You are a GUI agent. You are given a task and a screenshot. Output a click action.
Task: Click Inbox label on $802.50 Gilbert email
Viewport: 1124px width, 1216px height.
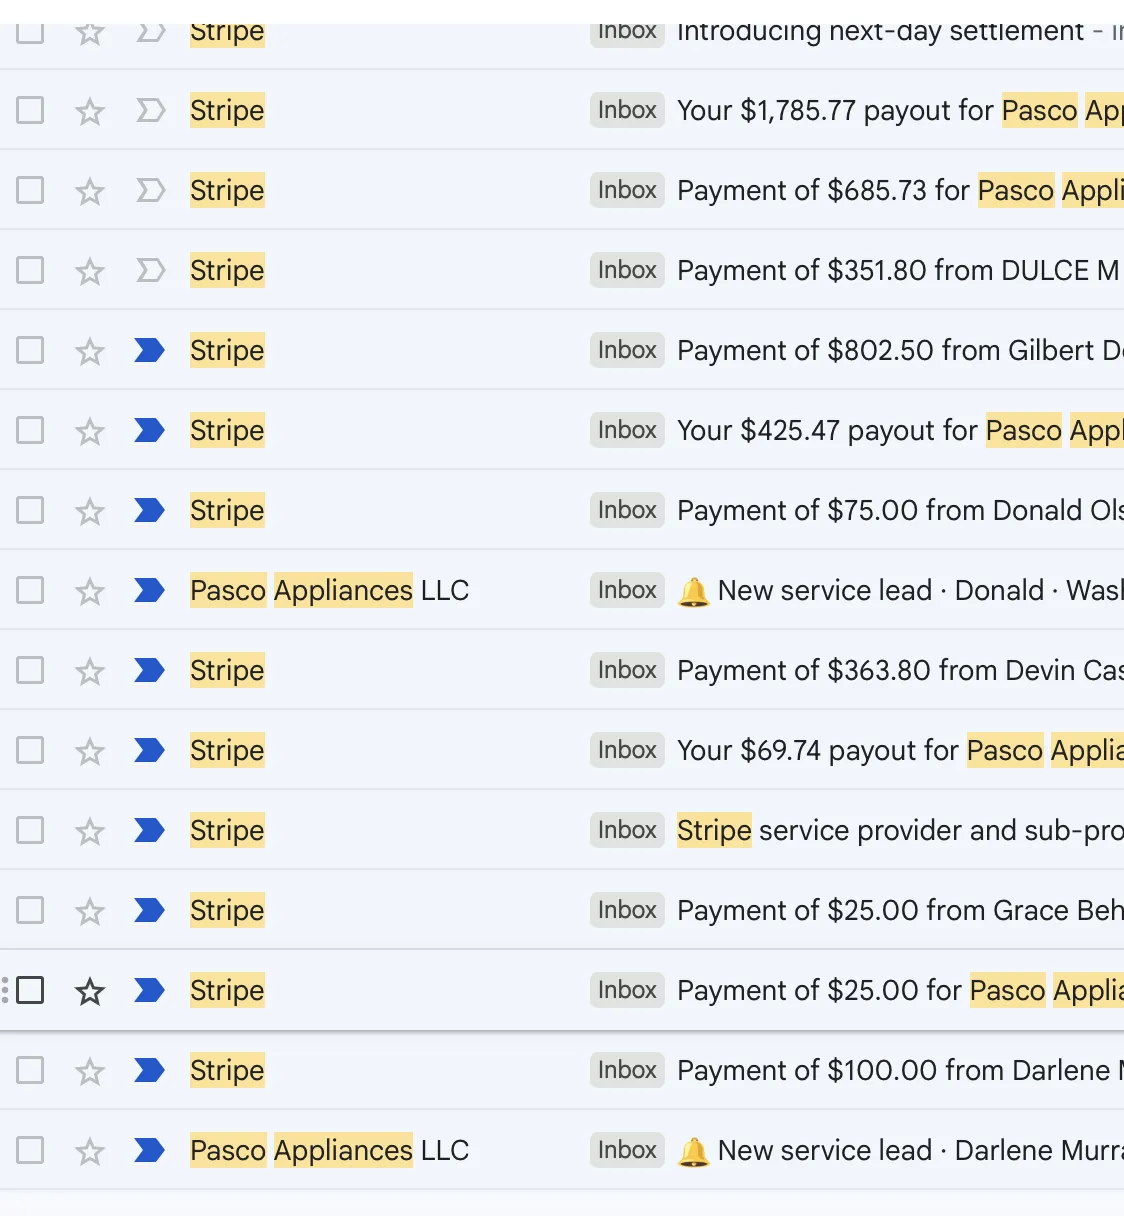click(x=627, y=350)
